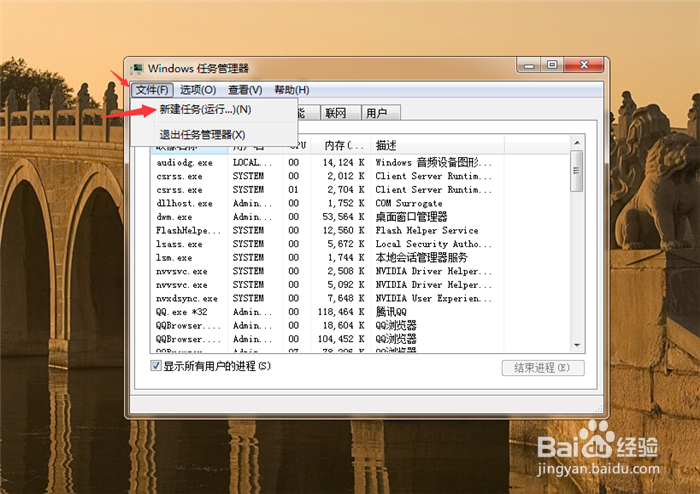Click the process list scroll down arrow
The width and height of the screenshot is (700, 494).
point(577,345)
